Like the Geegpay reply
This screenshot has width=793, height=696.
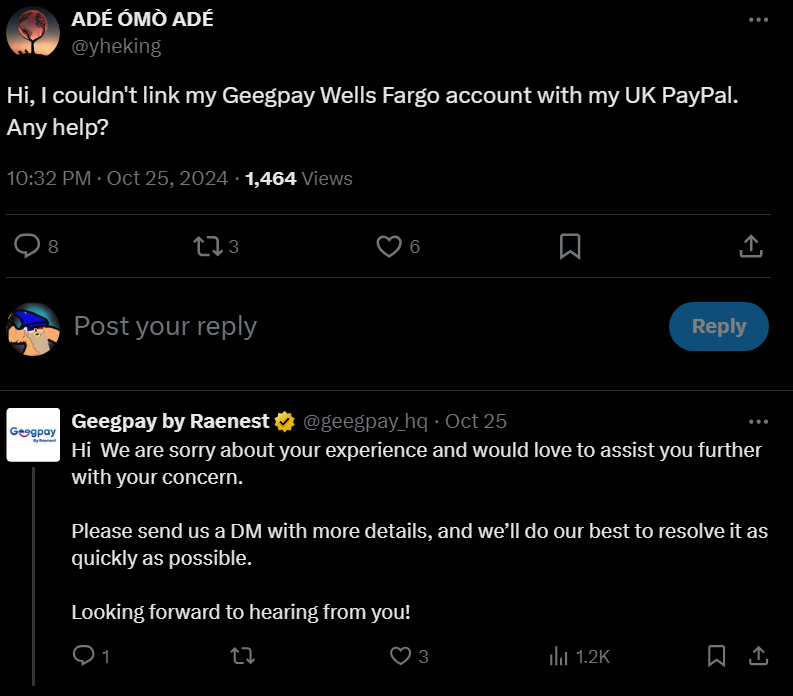pyautogui.click(x=400, y=656)
